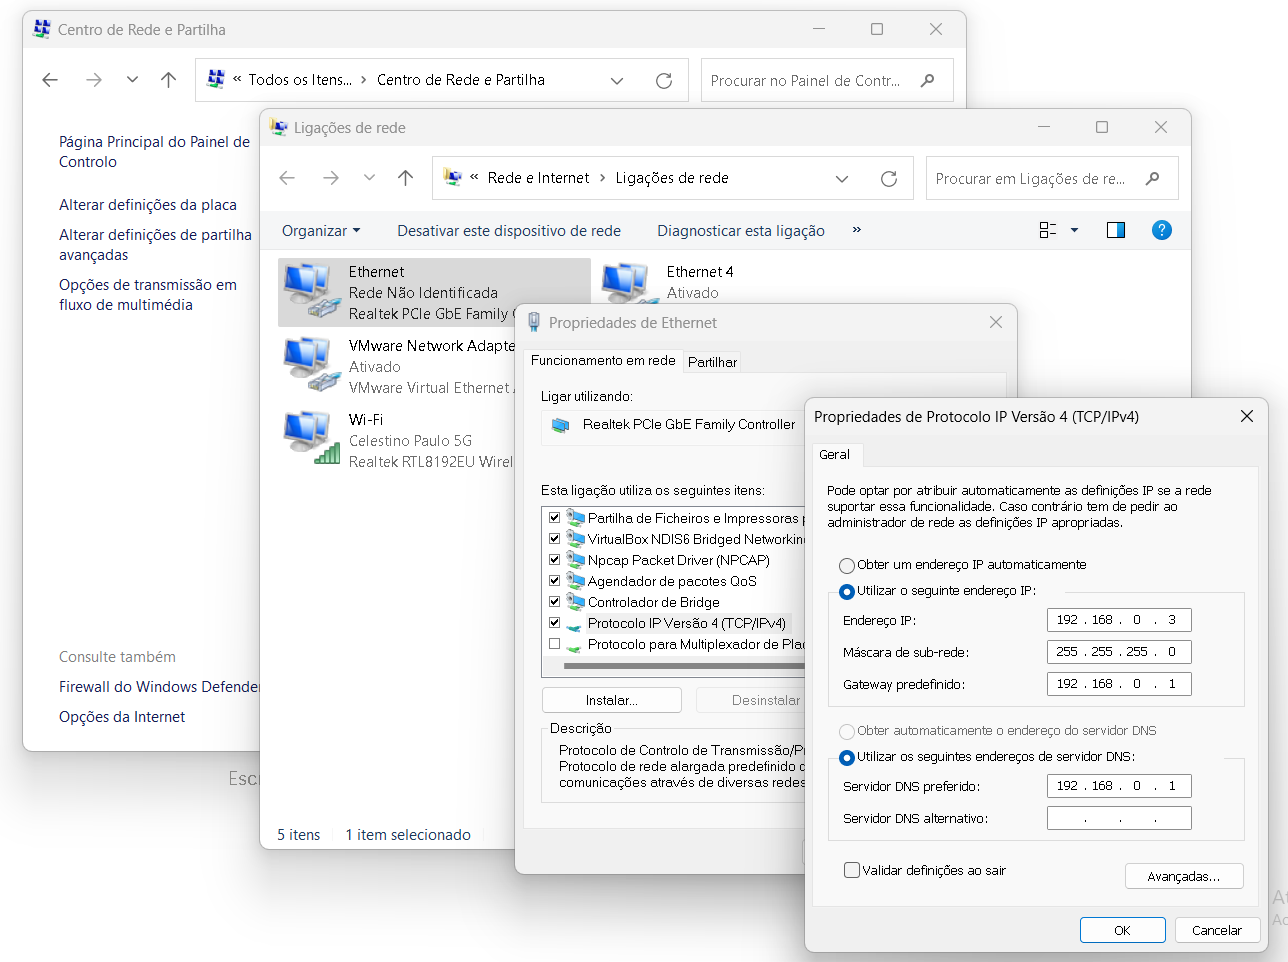This screenshot has width=1288, height=962.
Task: Toggle the preview pane icon
Action: point(1116,230)
